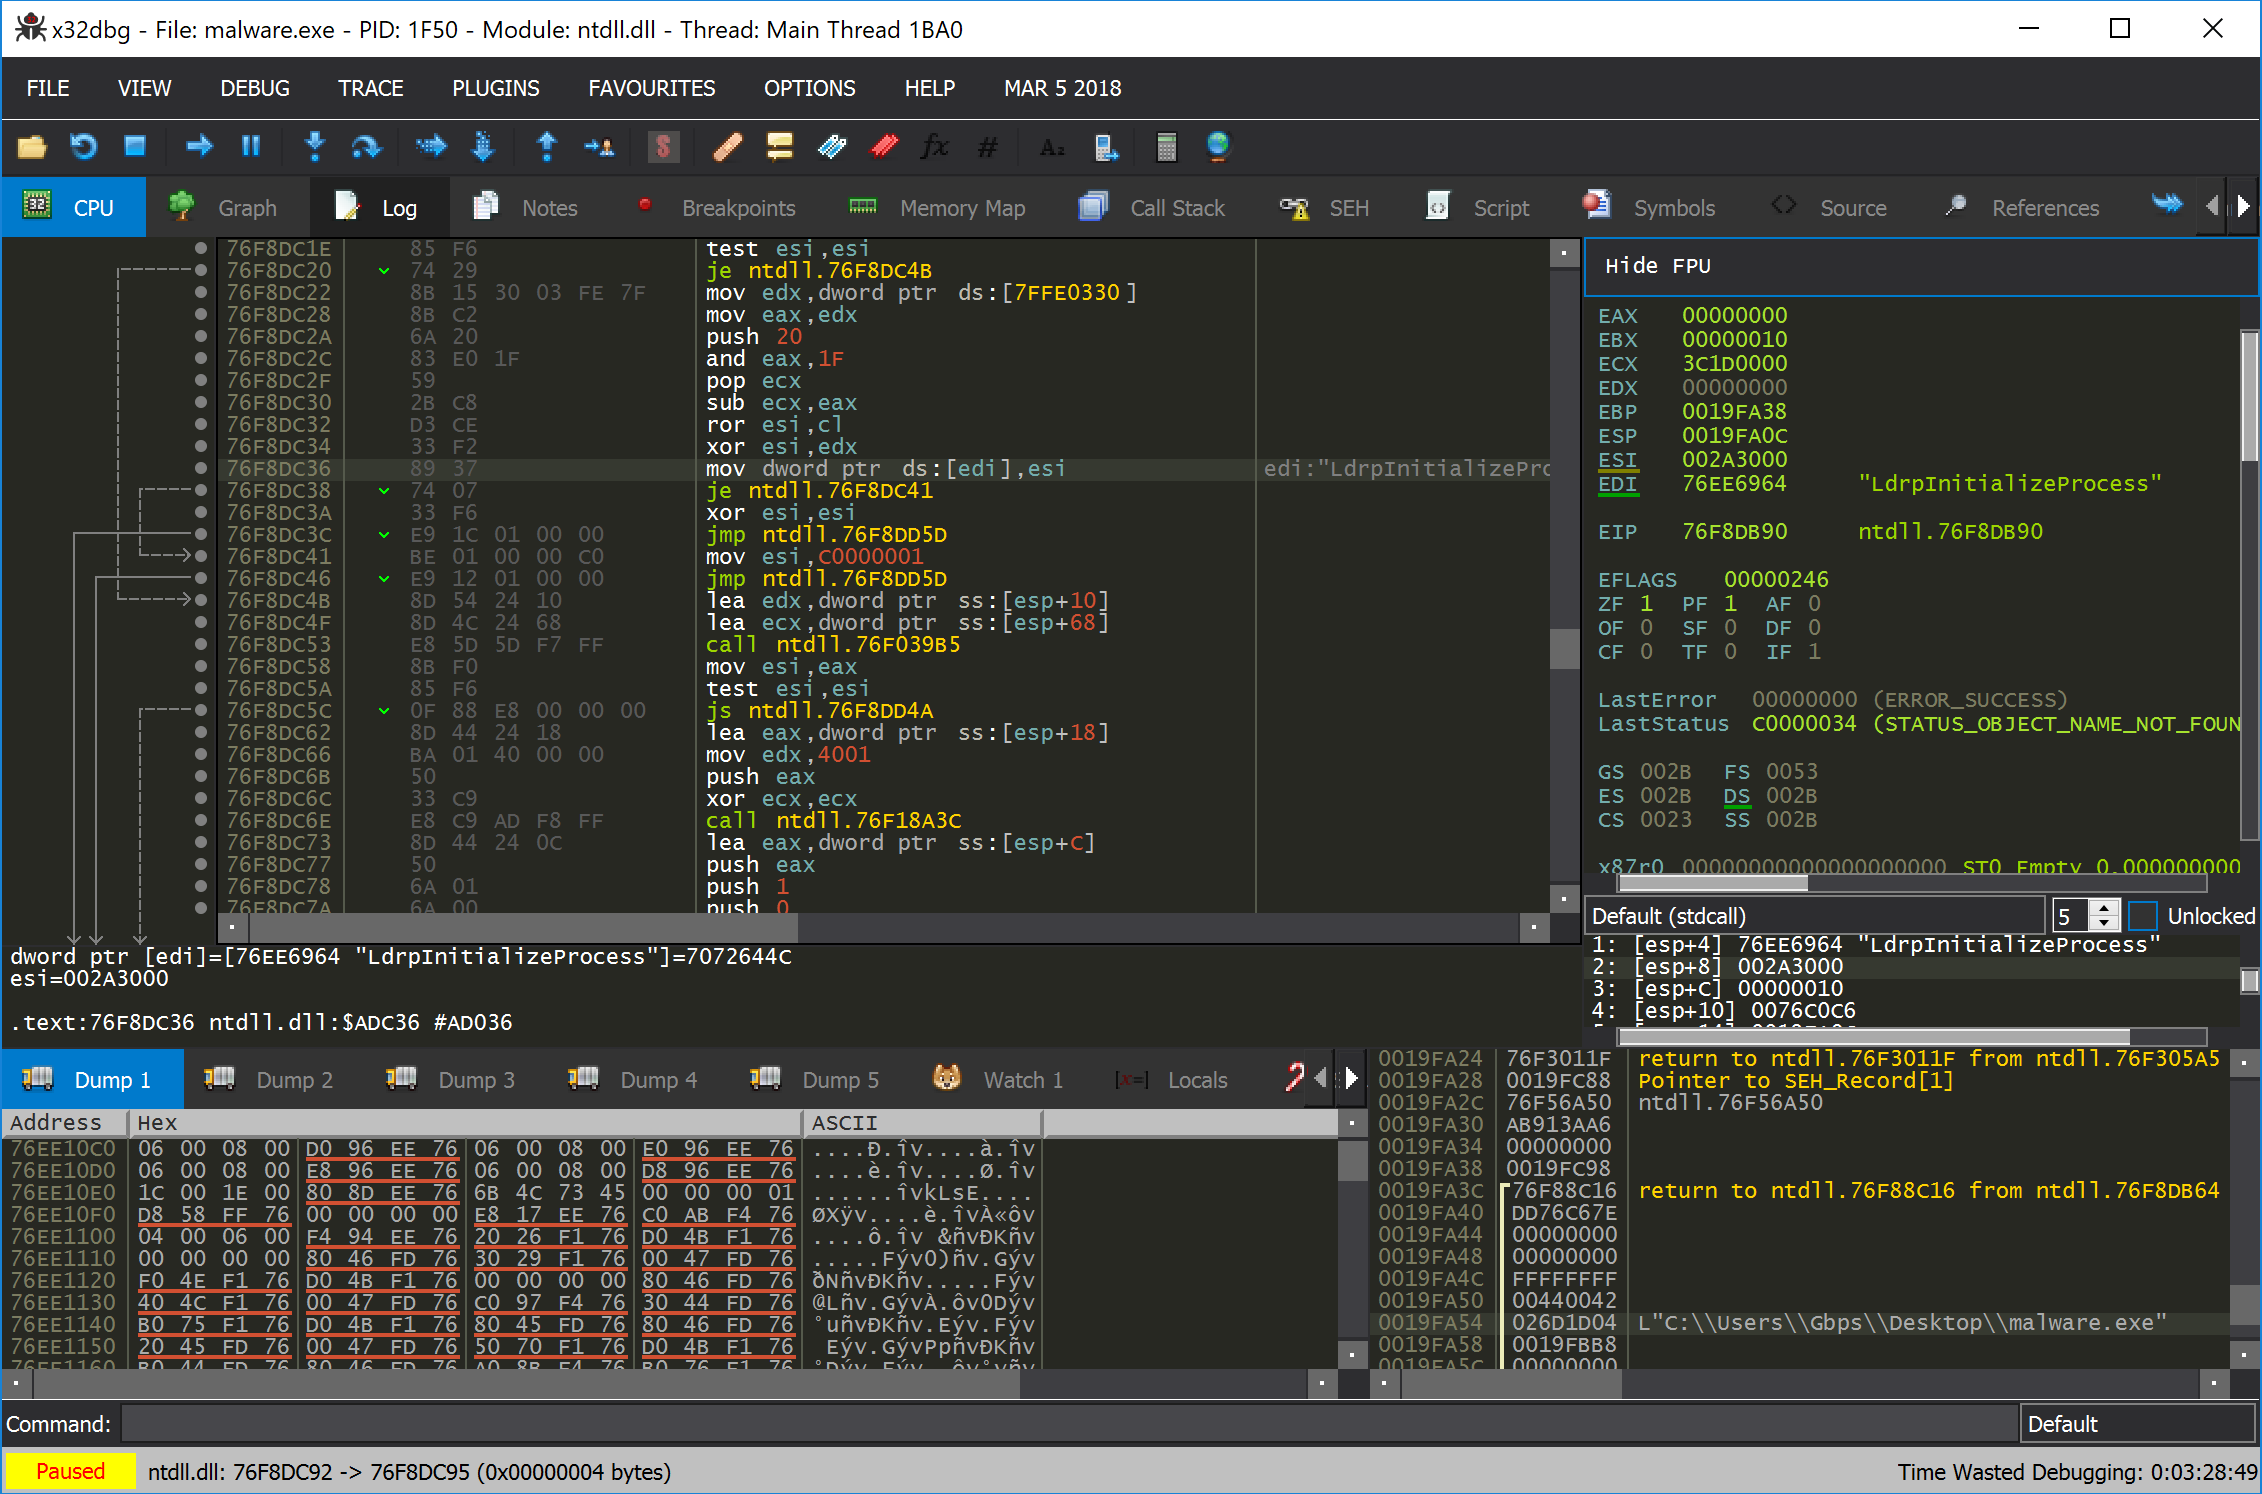Increase the argument count stepper
2262x1494 pixels.
point(2105,908)
